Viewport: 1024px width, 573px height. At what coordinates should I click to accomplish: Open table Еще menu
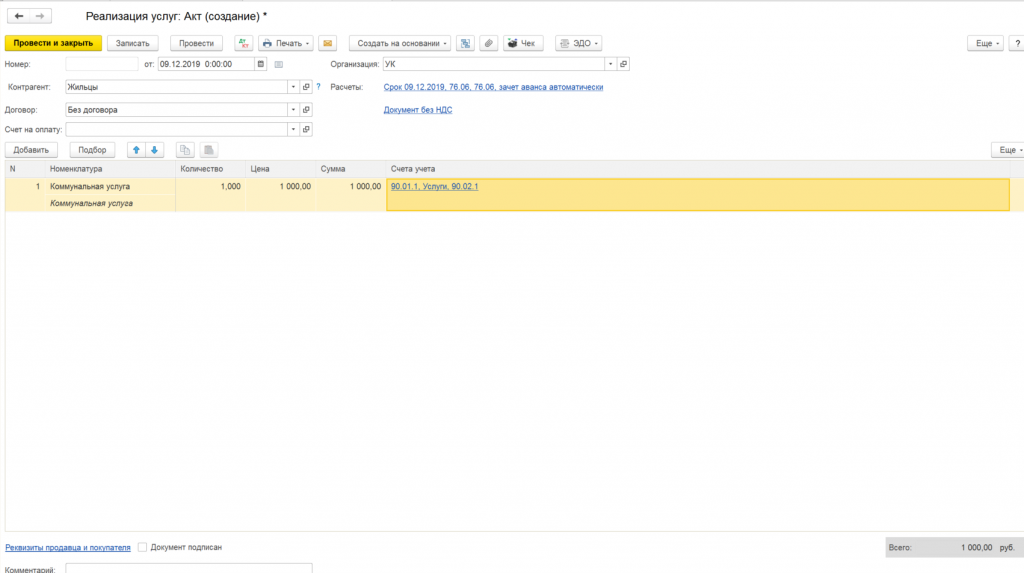click(1008, 150)
